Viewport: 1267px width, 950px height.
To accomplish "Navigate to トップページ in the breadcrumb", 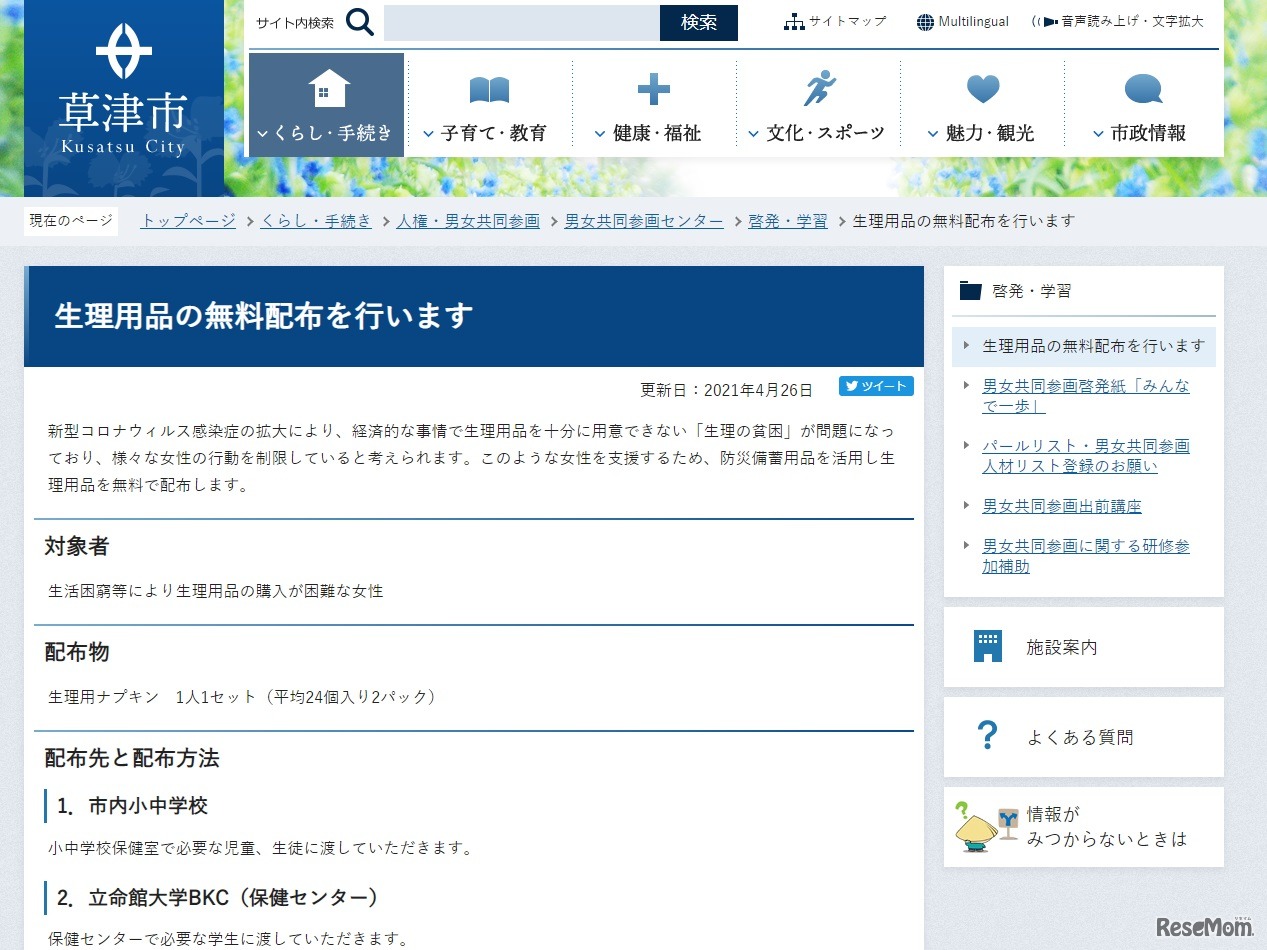I will click(x=186, y=221).
